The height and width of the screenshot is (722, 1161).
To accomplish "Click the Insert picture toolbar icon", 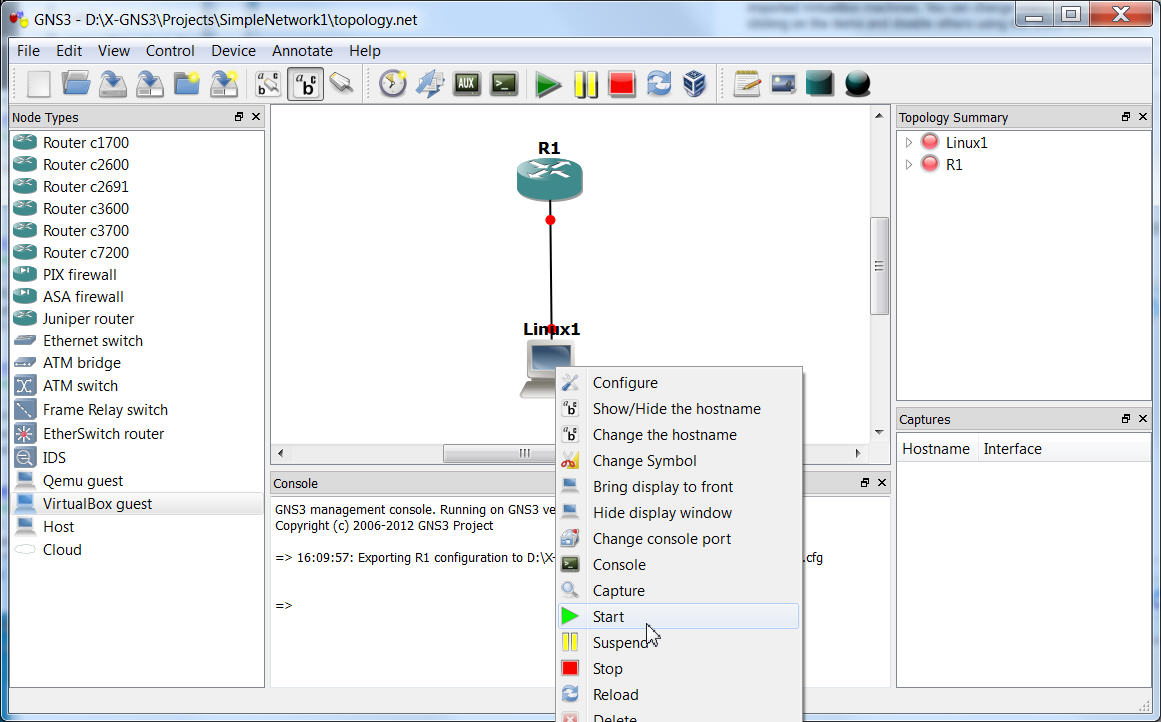I will 783,84.
